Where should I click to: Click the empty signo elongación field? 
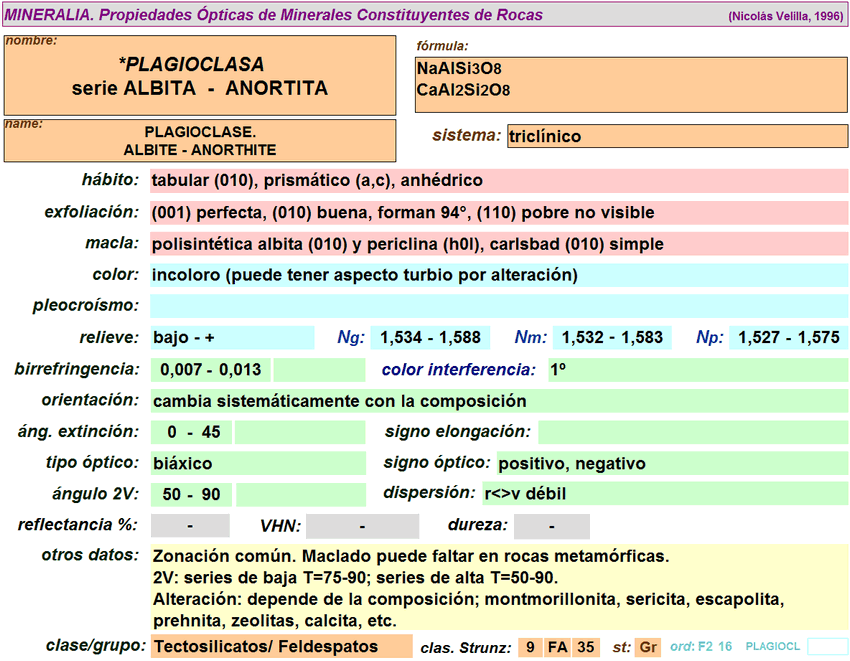(692, 433)
